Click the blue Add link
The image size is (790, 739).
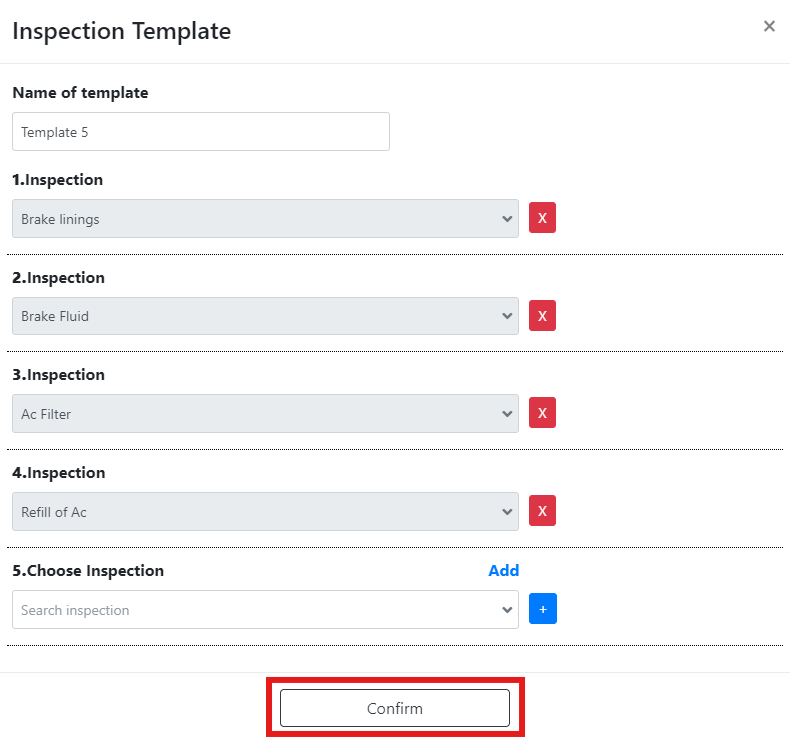[503, 570]
